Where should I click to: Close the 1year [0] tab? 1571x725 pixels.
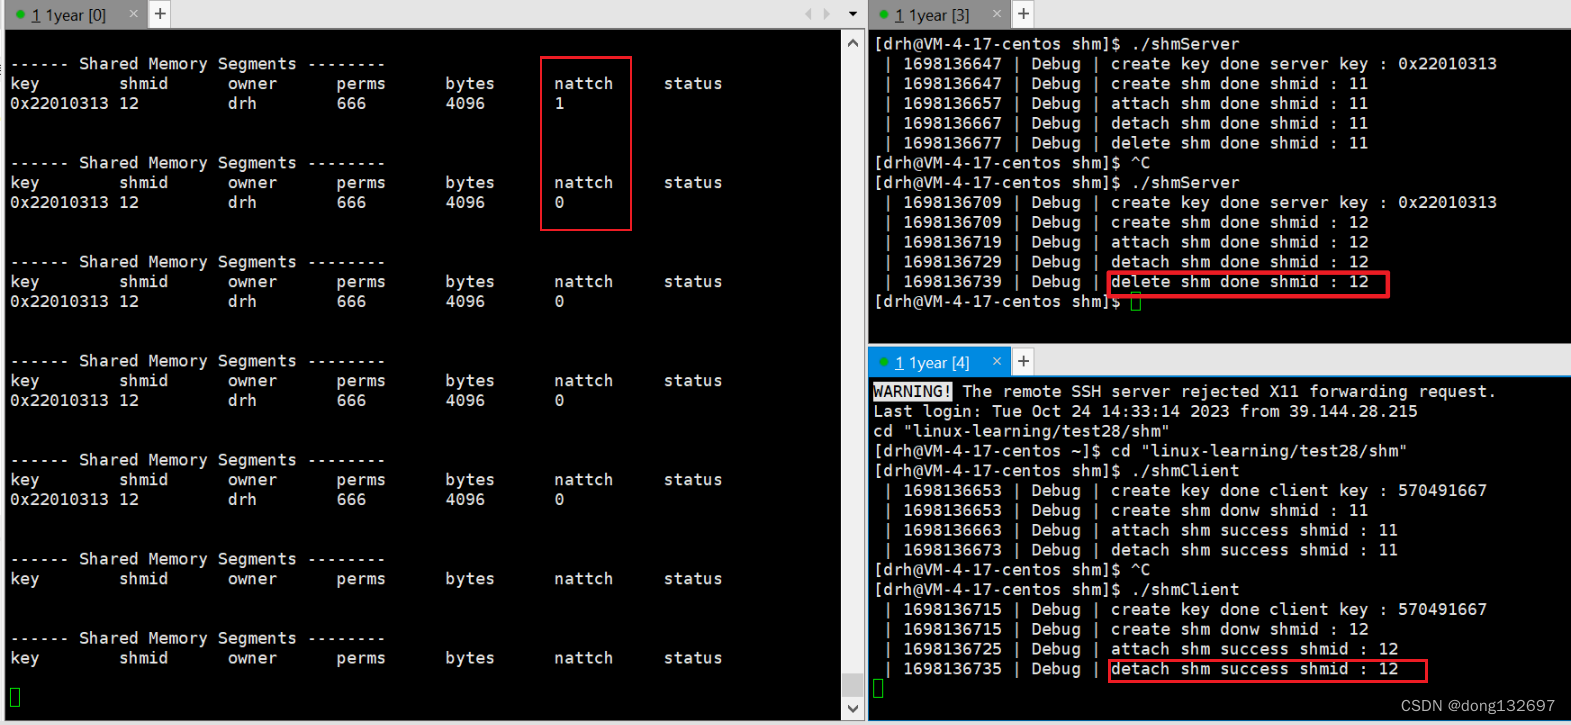click(133, 15)
